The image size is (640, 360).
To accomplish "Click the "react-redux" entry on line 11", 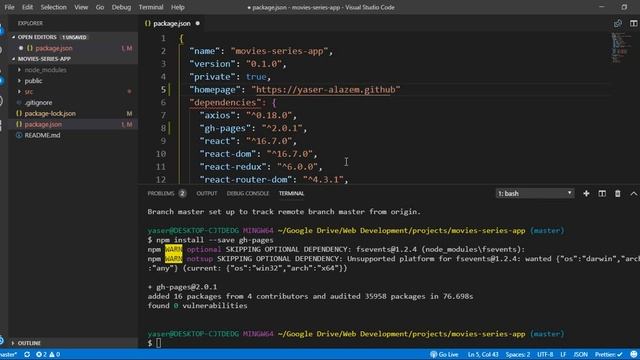I will [x=233, y=167].
